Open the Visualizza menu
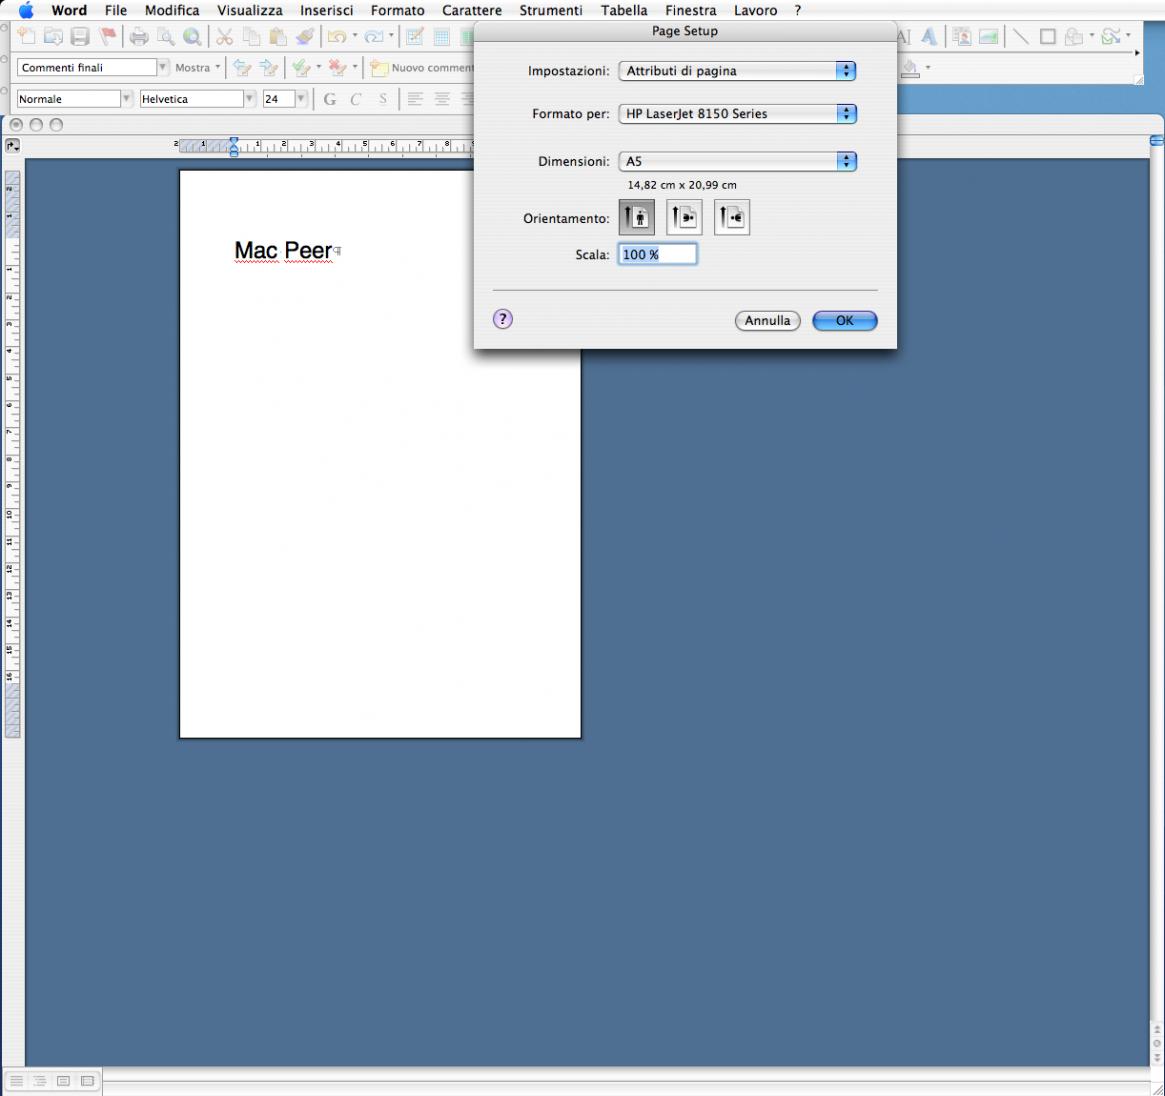This screenshot has width=1165, height=1096. [250, 10]
